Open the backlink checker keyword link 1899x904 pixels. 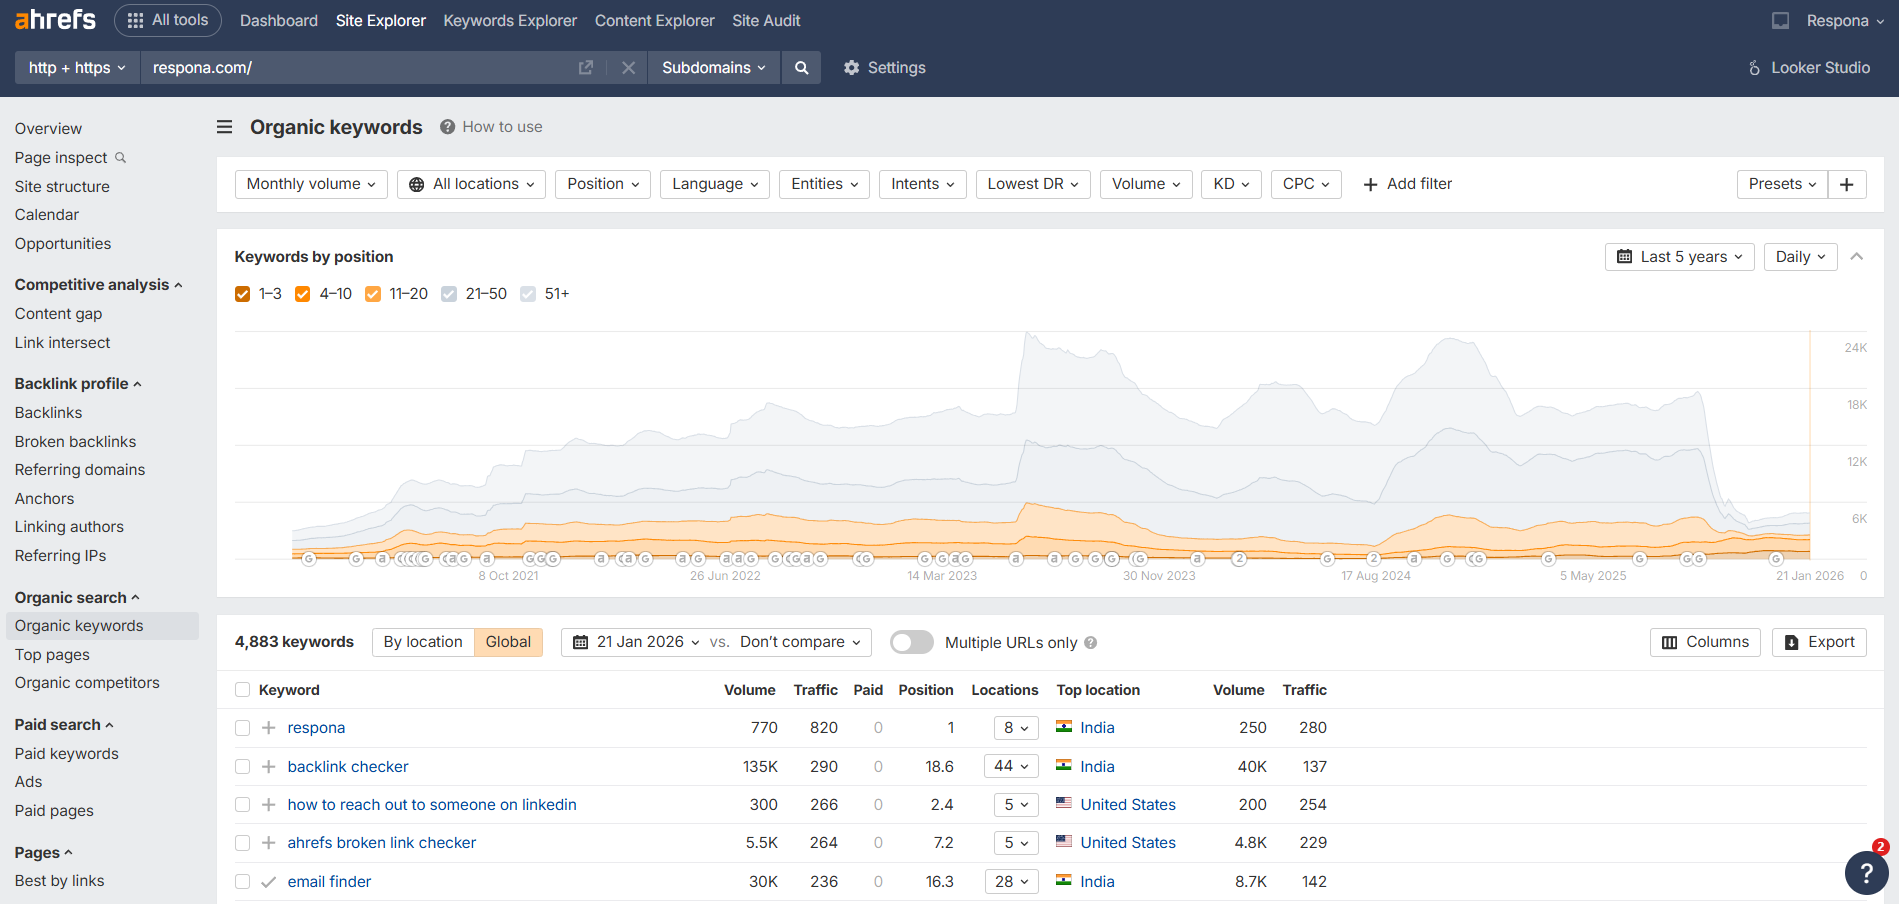click(347, 766)
